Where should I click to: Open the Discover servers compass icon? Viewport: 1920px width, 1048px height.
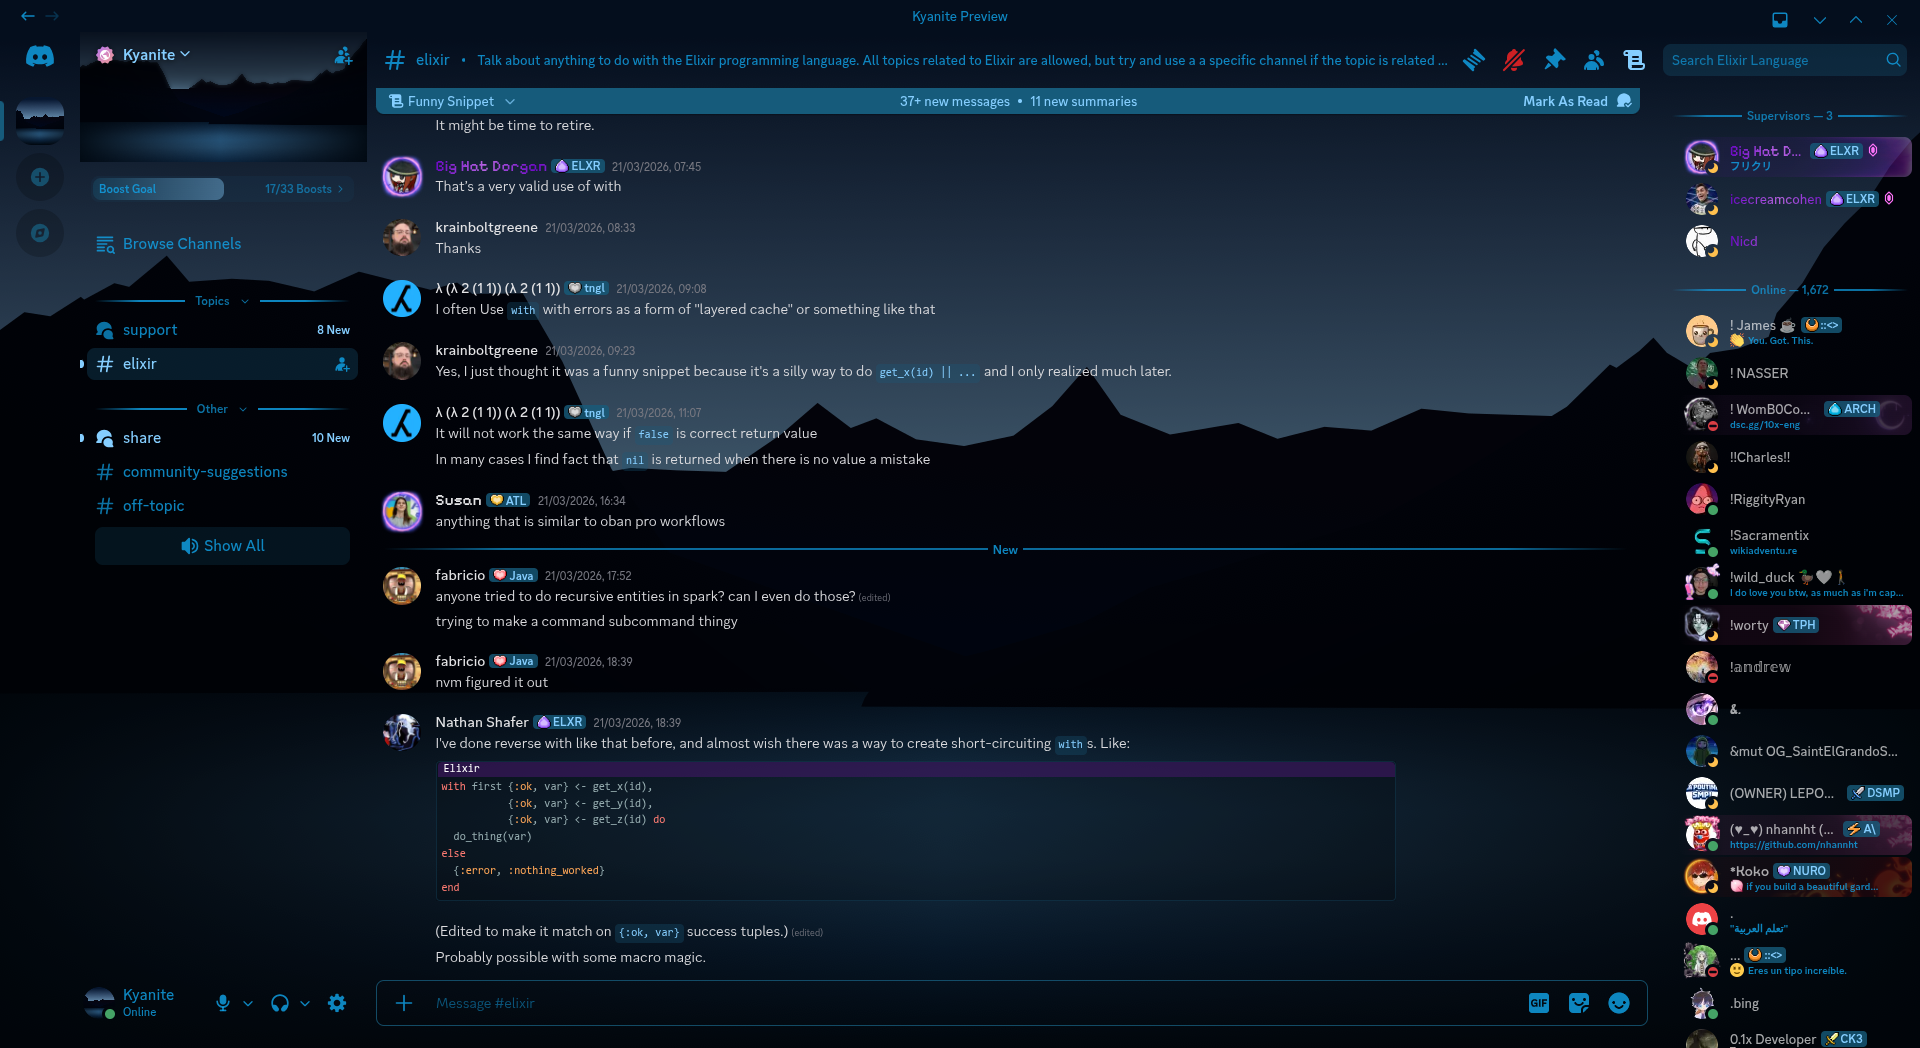40,233
